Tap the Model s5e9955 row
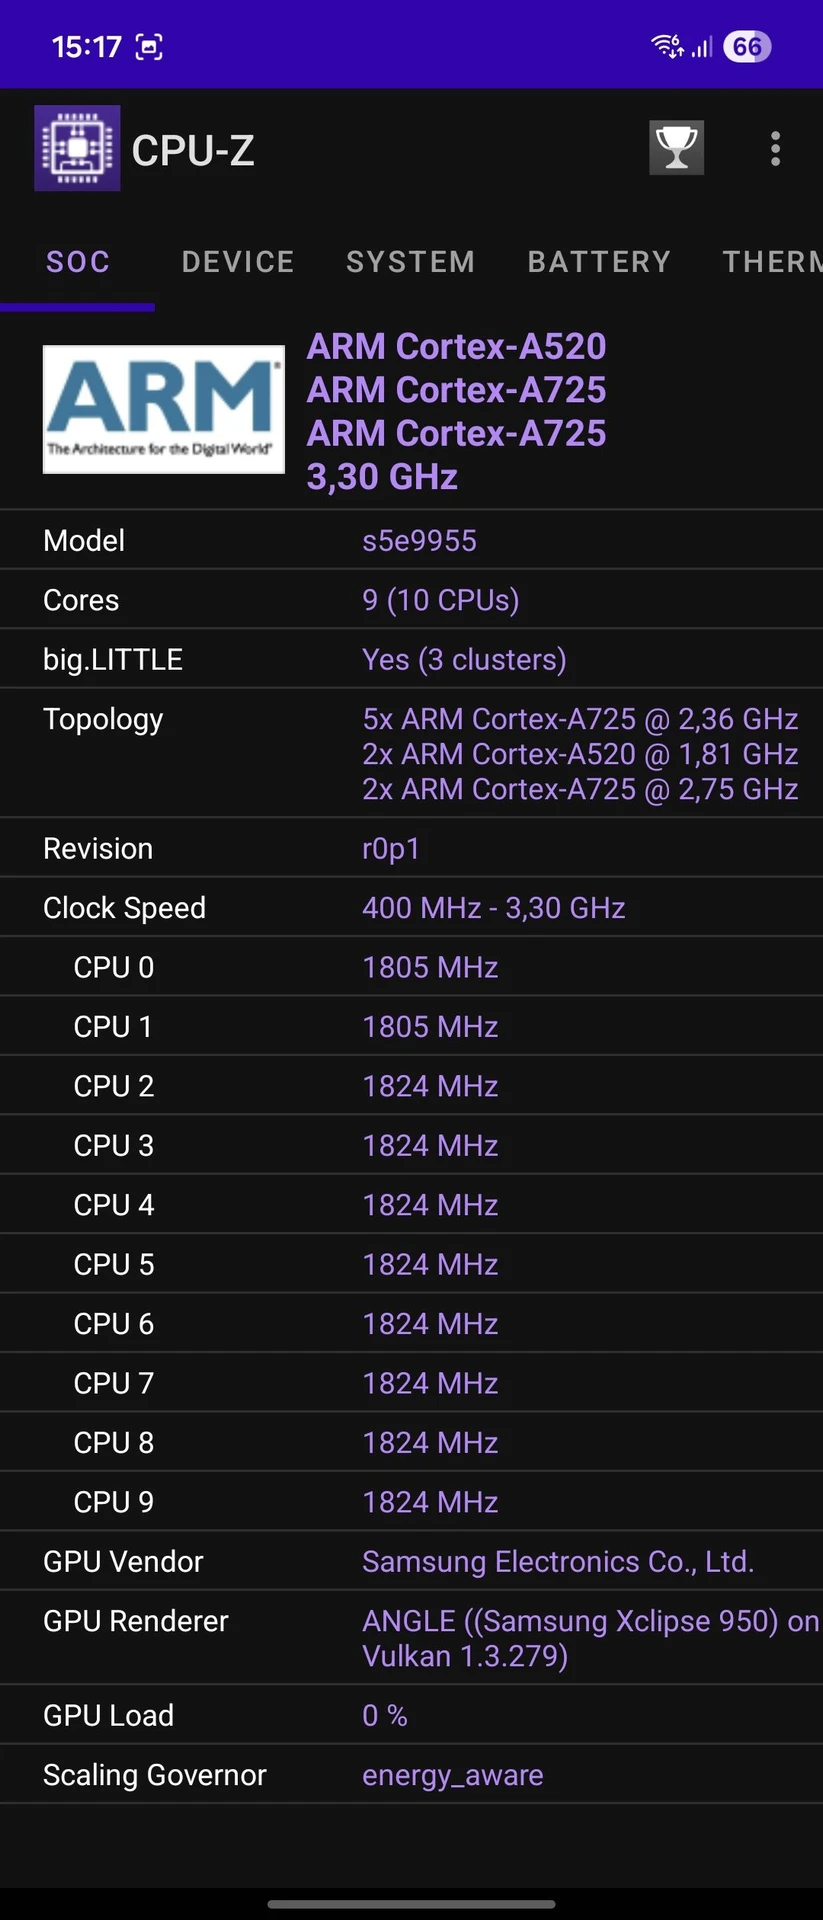Screen dimensions: 823x1920 (x=411, y=541)
